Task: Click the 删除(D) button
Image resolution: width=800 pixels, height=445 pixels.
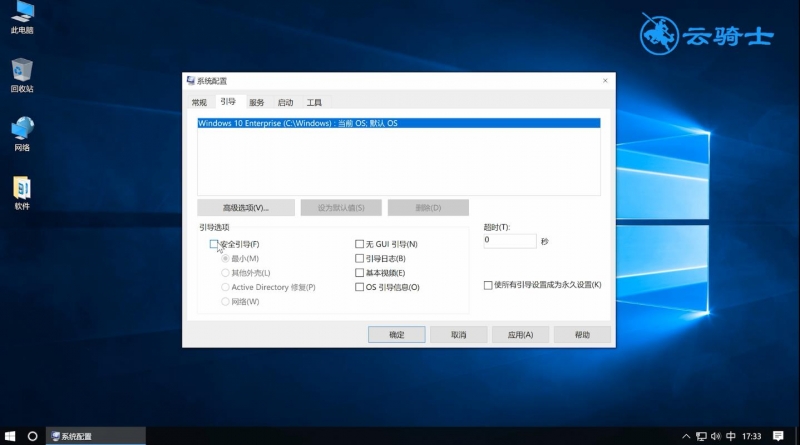Action: 428,208
